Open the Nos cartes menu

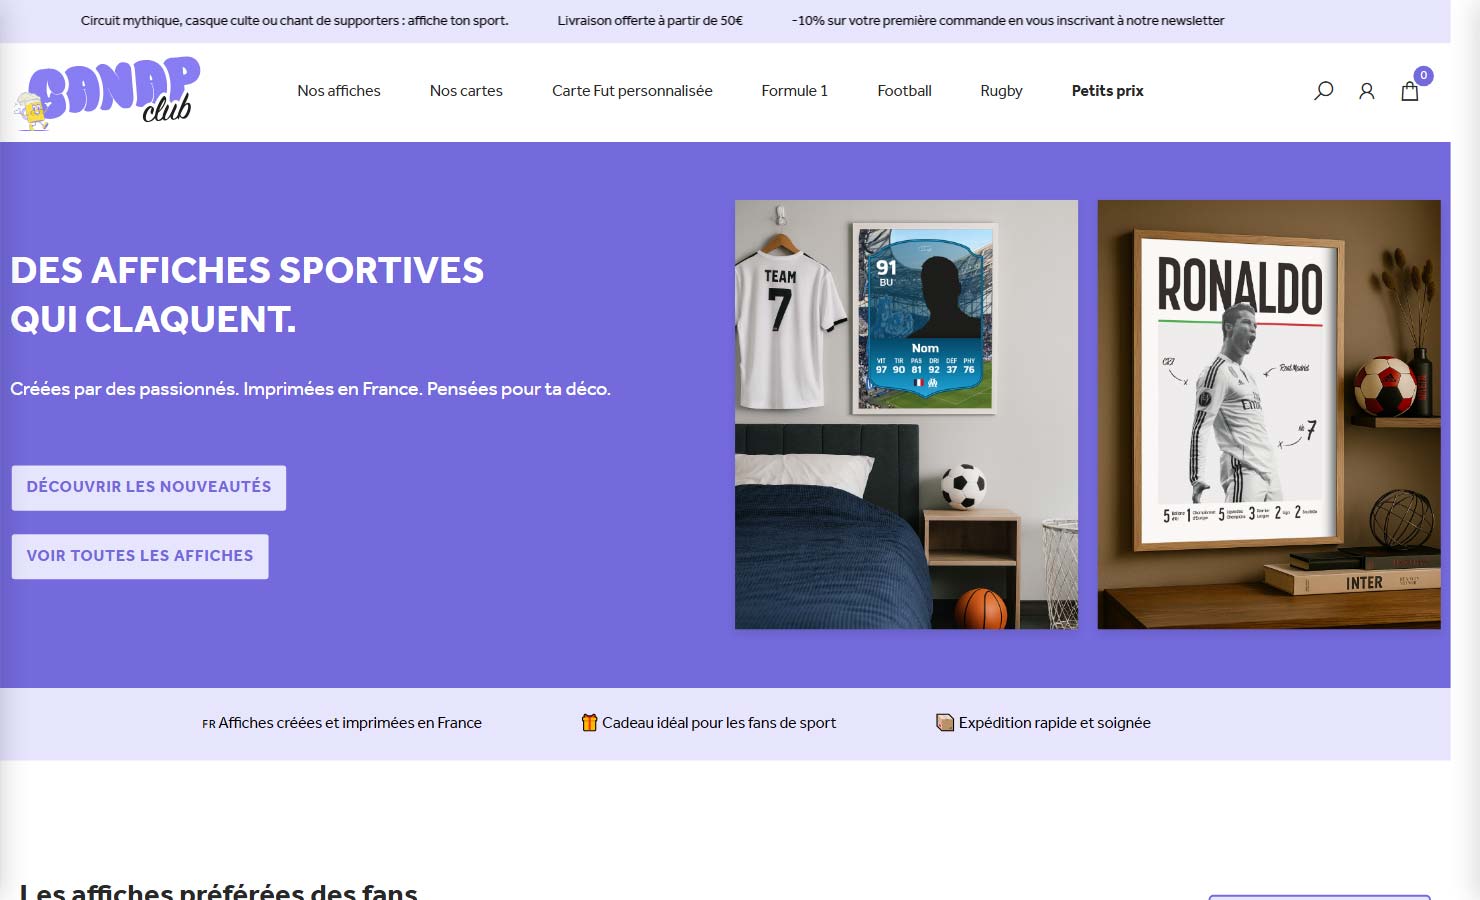point(466,91)
